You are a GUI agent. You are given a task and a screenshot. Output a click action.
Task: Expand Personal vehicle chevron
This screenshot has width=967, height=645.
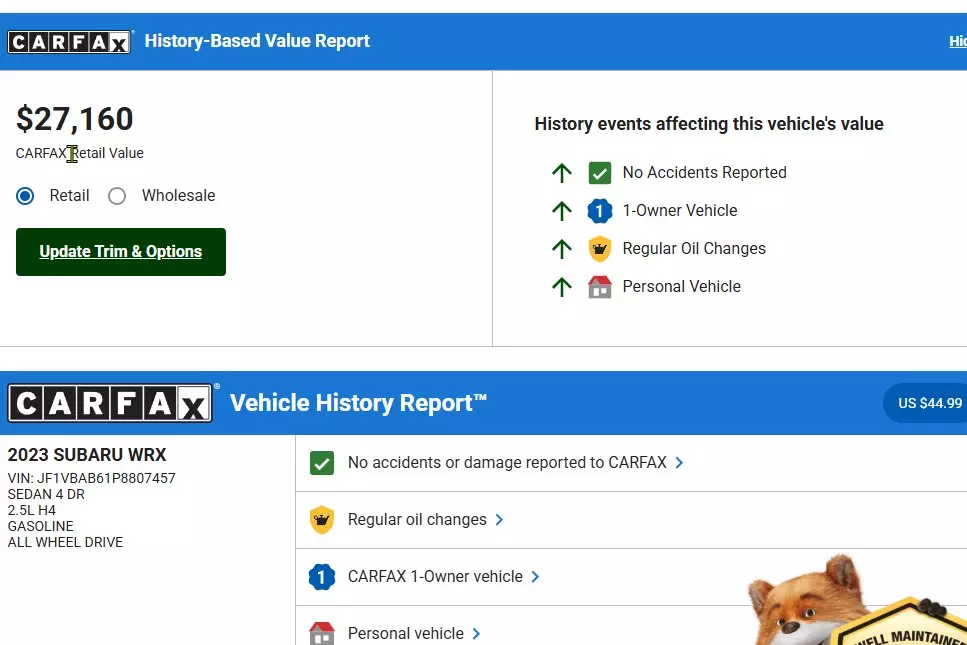pos(475,633)
